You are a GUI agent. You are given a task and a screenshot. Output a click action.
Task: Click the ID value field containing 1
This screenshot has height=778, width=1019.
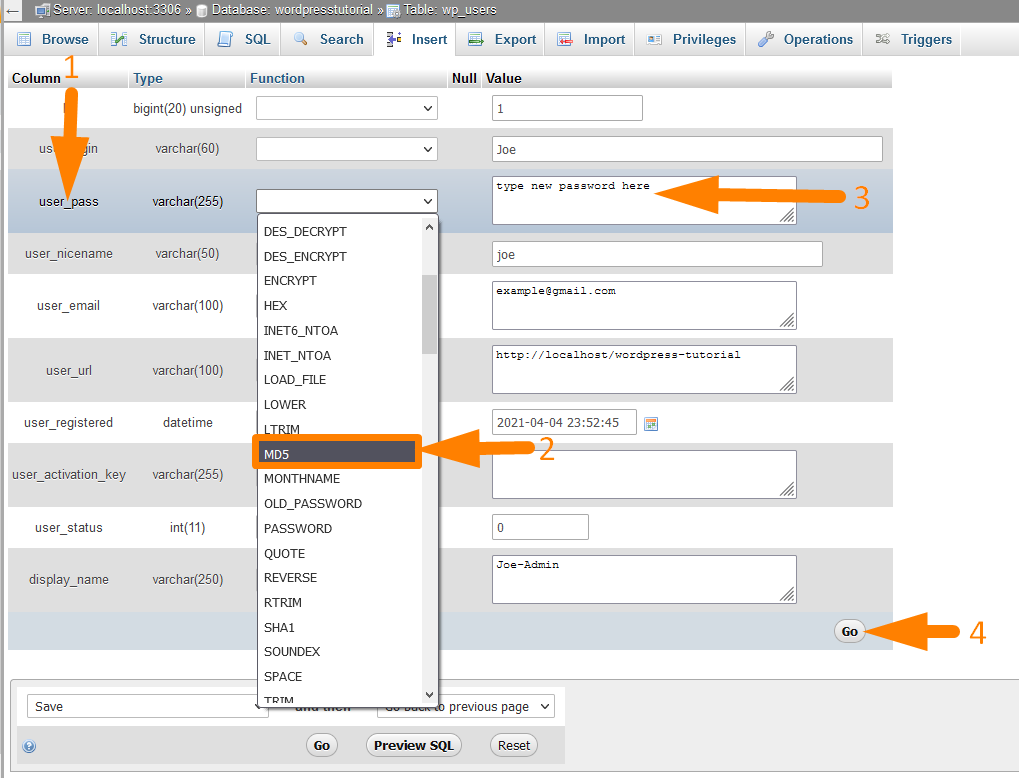tap(567, 108)
